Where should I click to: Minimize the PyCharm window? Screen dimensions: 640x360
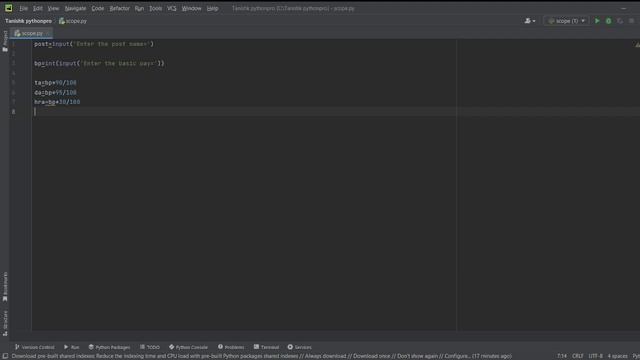623,8
